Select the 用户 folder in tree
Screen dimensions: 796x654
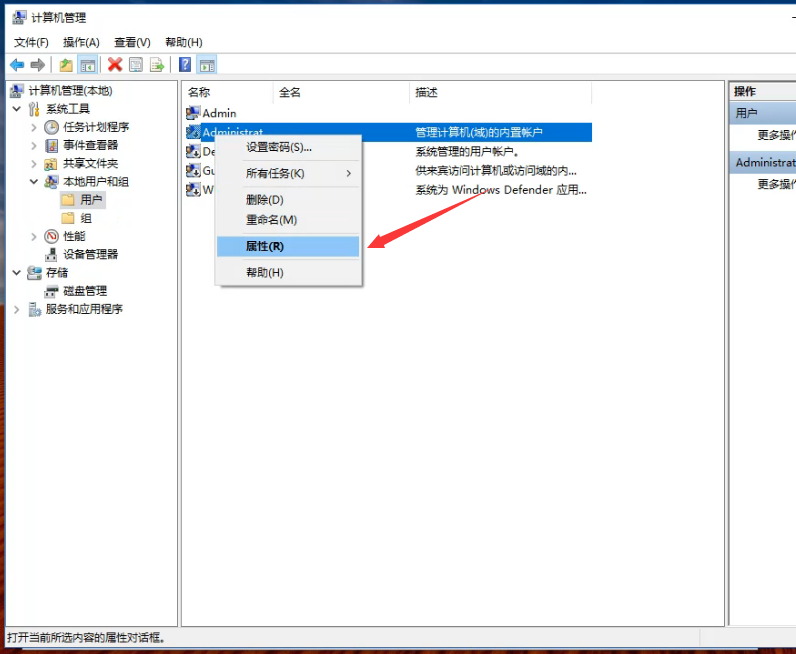(x=91, y=200)
